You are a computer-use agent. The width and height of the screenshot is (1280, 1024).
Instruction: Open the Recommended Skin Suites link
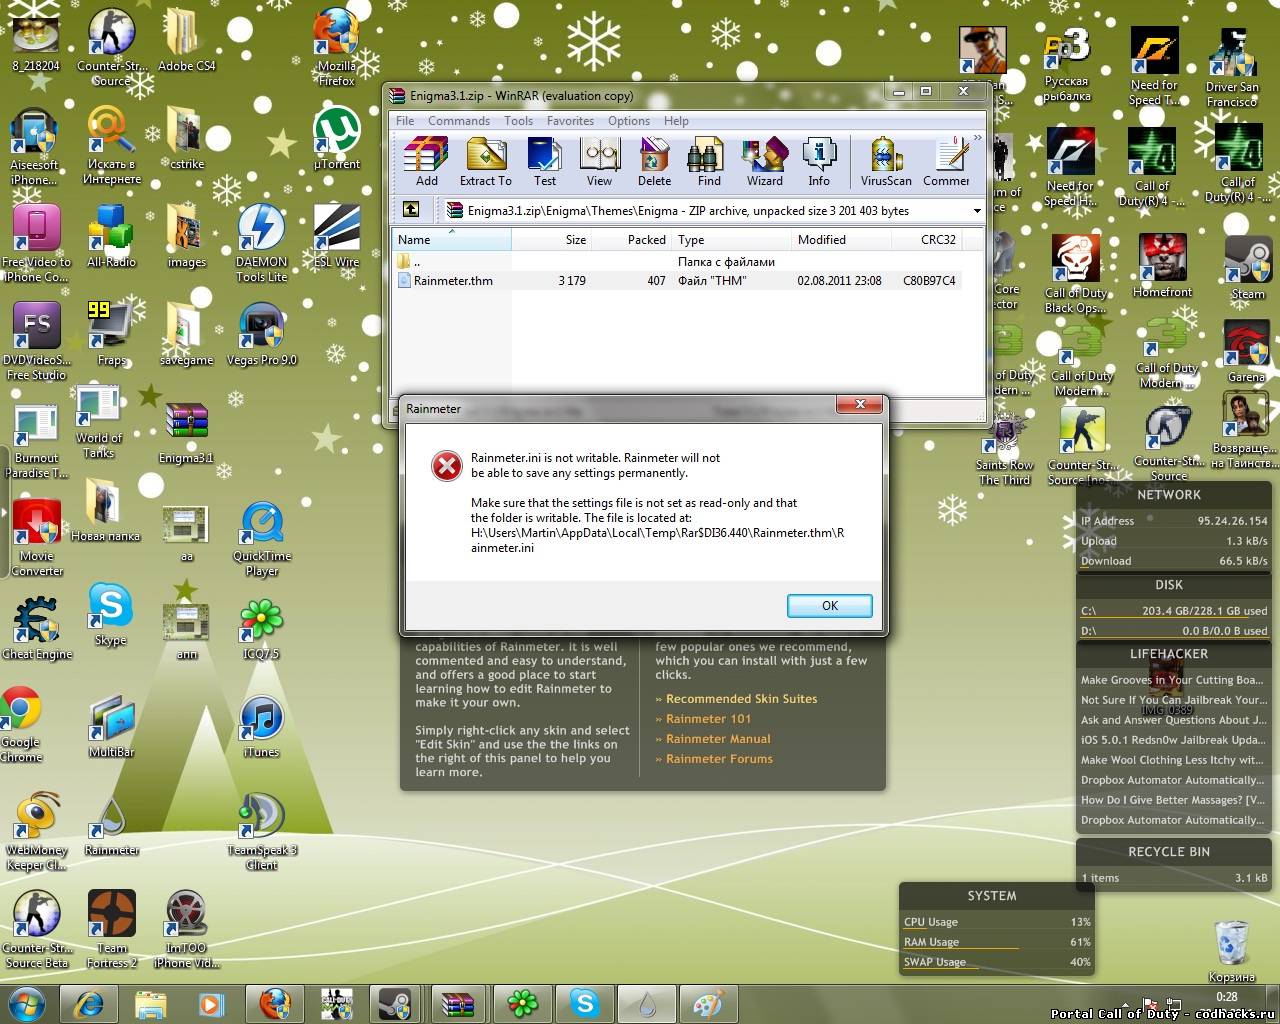[741, 699]
